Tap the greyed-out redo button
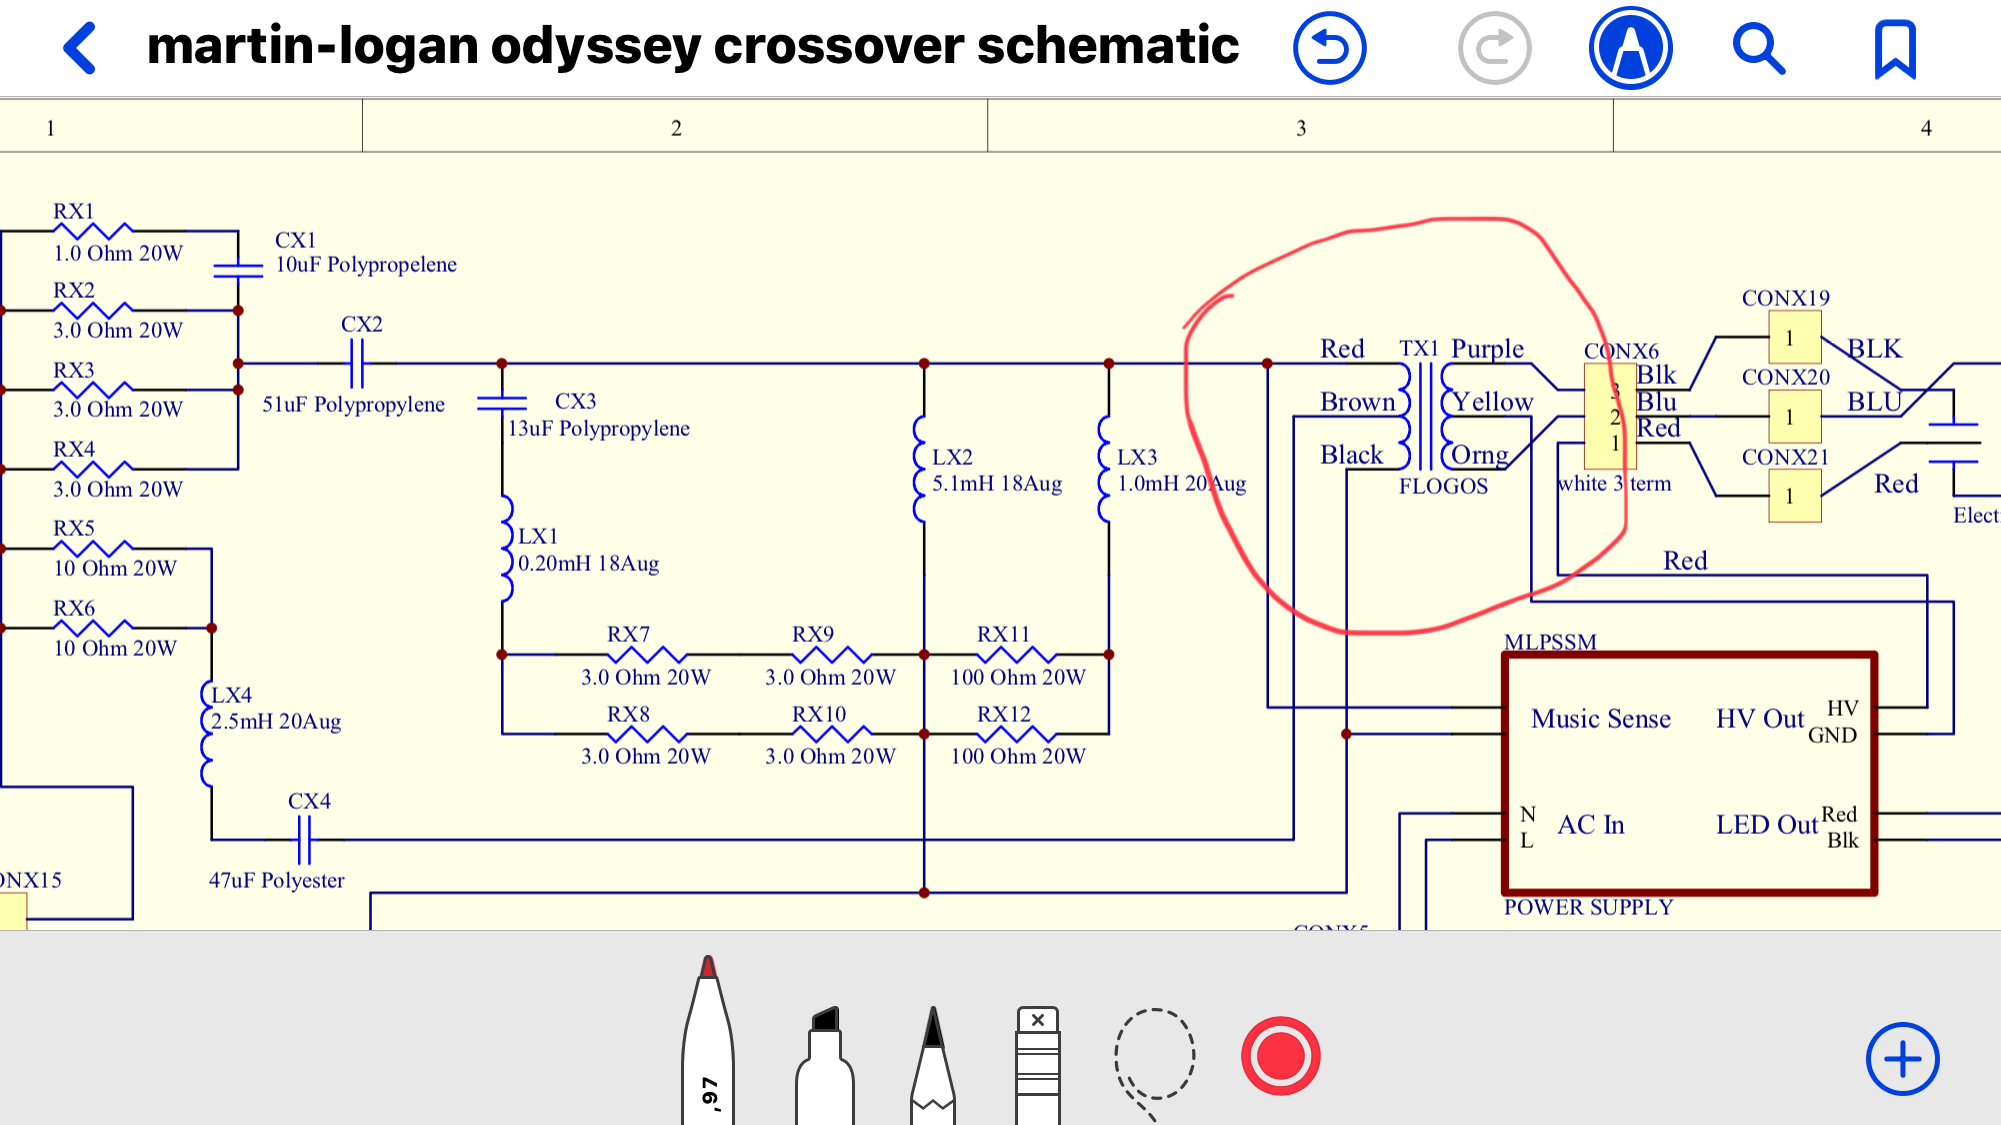The height and width of the screenshot is (1125, 2001). 1494,48
